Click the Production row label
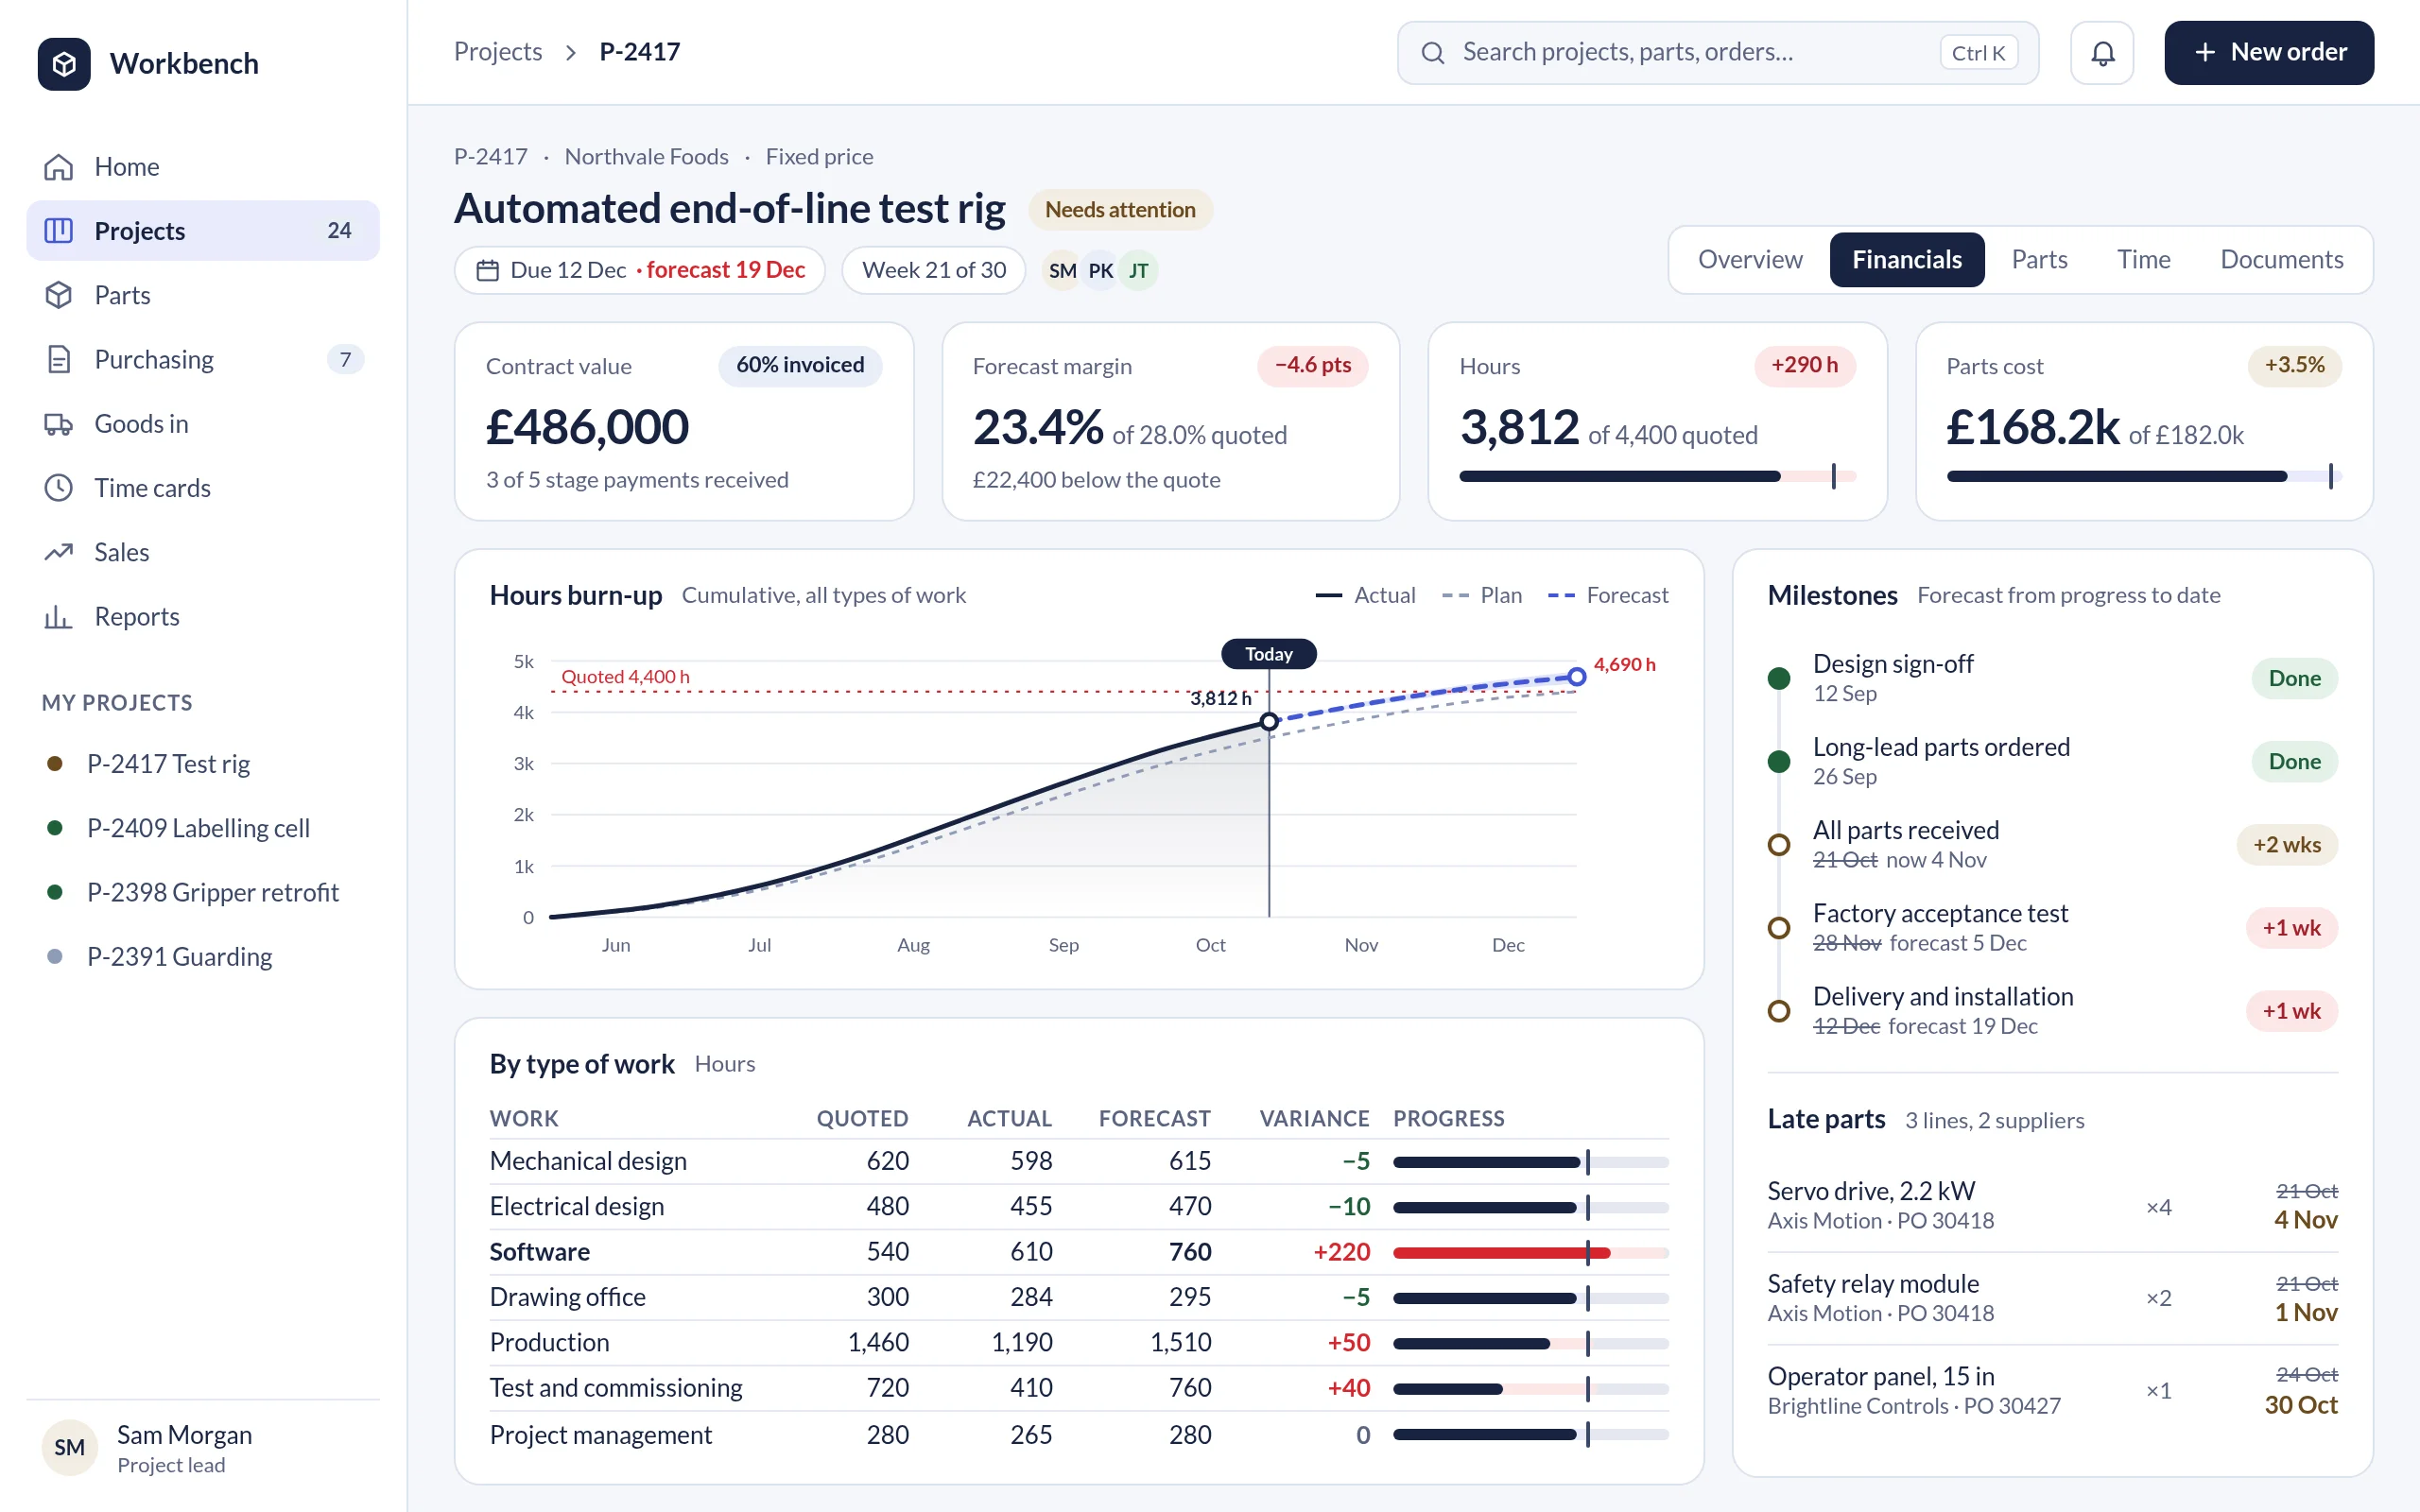 coord(549,1343)
